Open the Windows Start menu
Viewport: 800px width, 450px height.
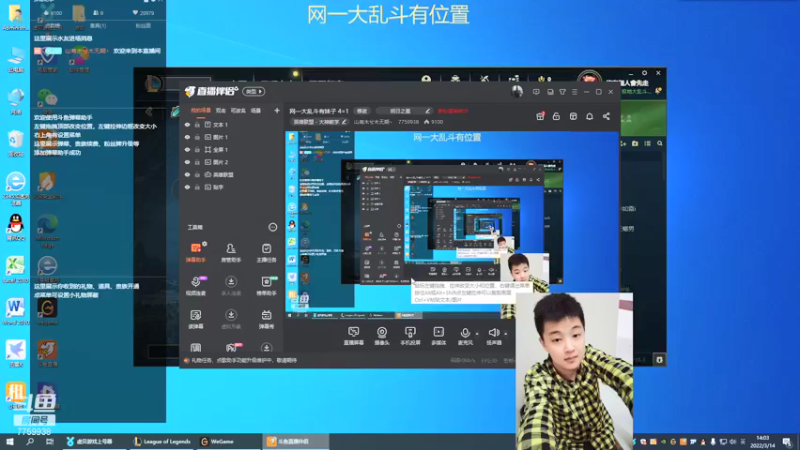pyautogui.click(x=10, y=441)
